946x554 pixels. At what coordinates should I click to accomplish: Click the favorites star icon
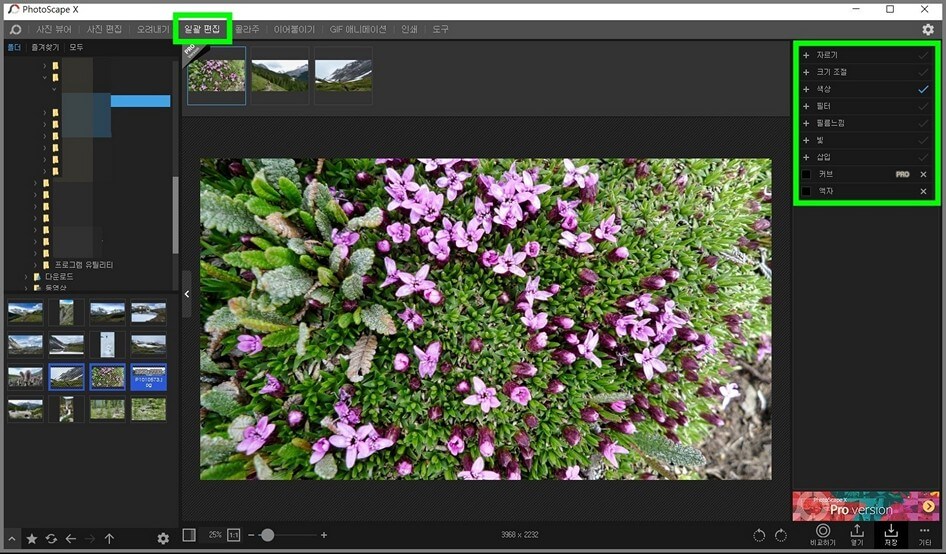coord(32,538)
